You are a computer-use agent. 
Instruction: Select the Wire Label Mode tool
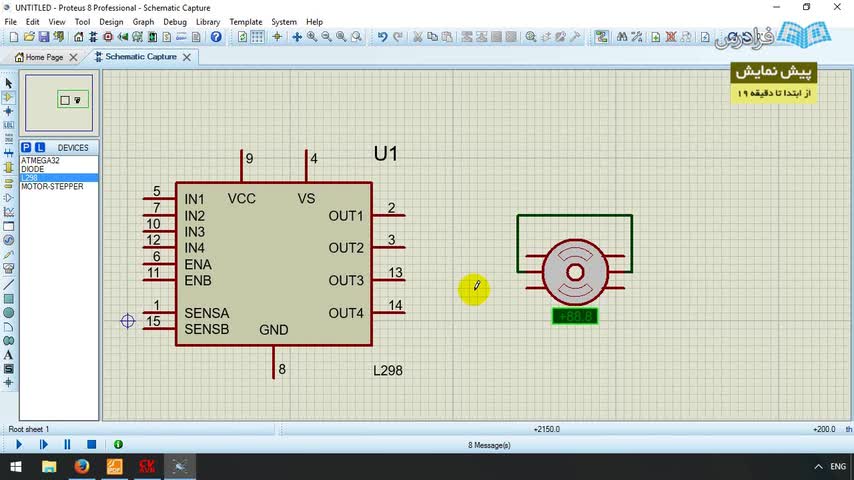click(8, 125)
